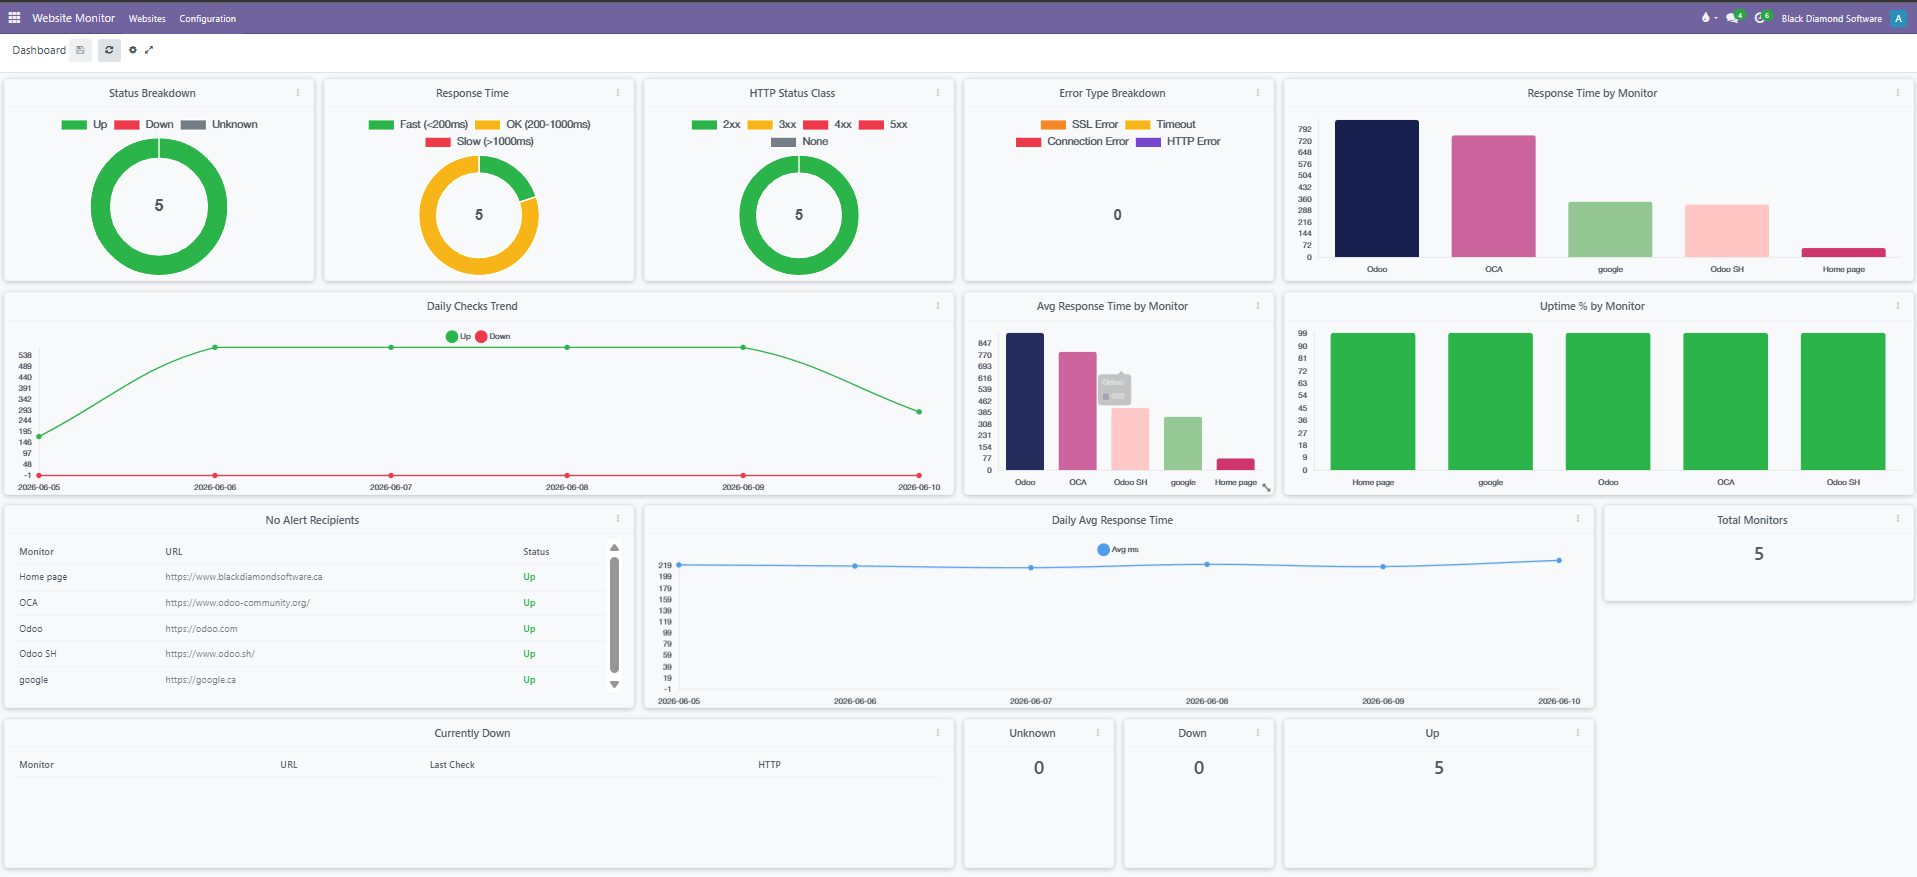Click scroll-up arrow in No Alert Recipients
This screenshot has width=1917, height=877.
(x=614, y=548)
